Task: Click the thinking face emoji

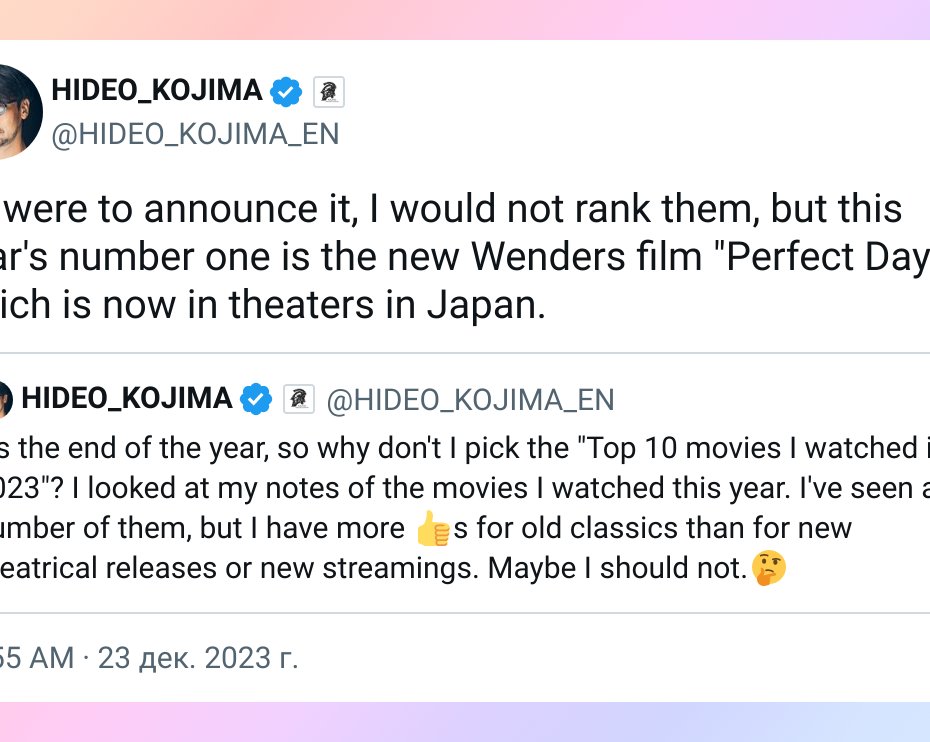Action: [x=769, y=568]
